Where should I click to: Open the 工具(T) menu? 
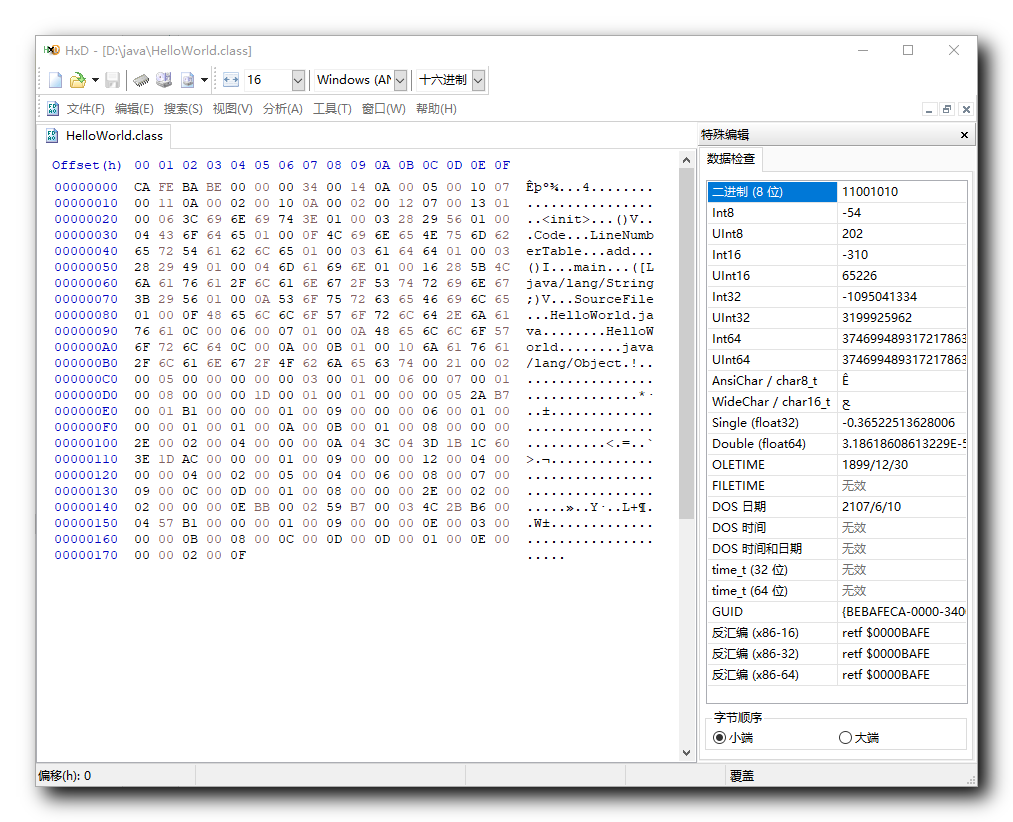(x=332, y=109)
